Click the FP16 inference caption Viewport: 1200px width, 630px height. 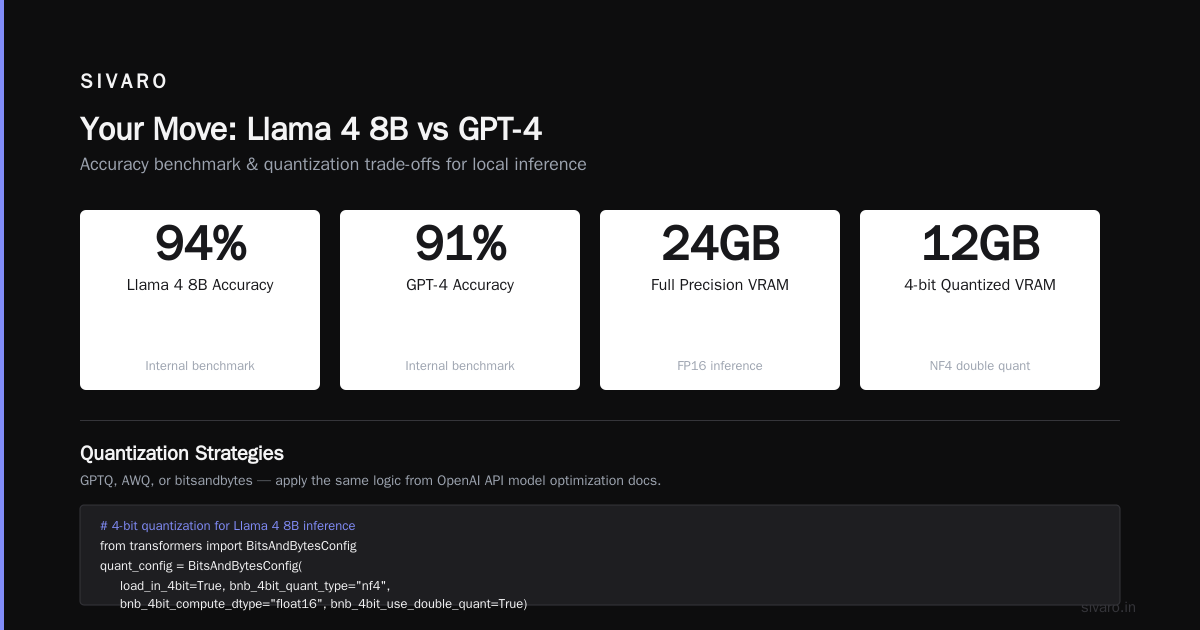[x=720, y=366]
